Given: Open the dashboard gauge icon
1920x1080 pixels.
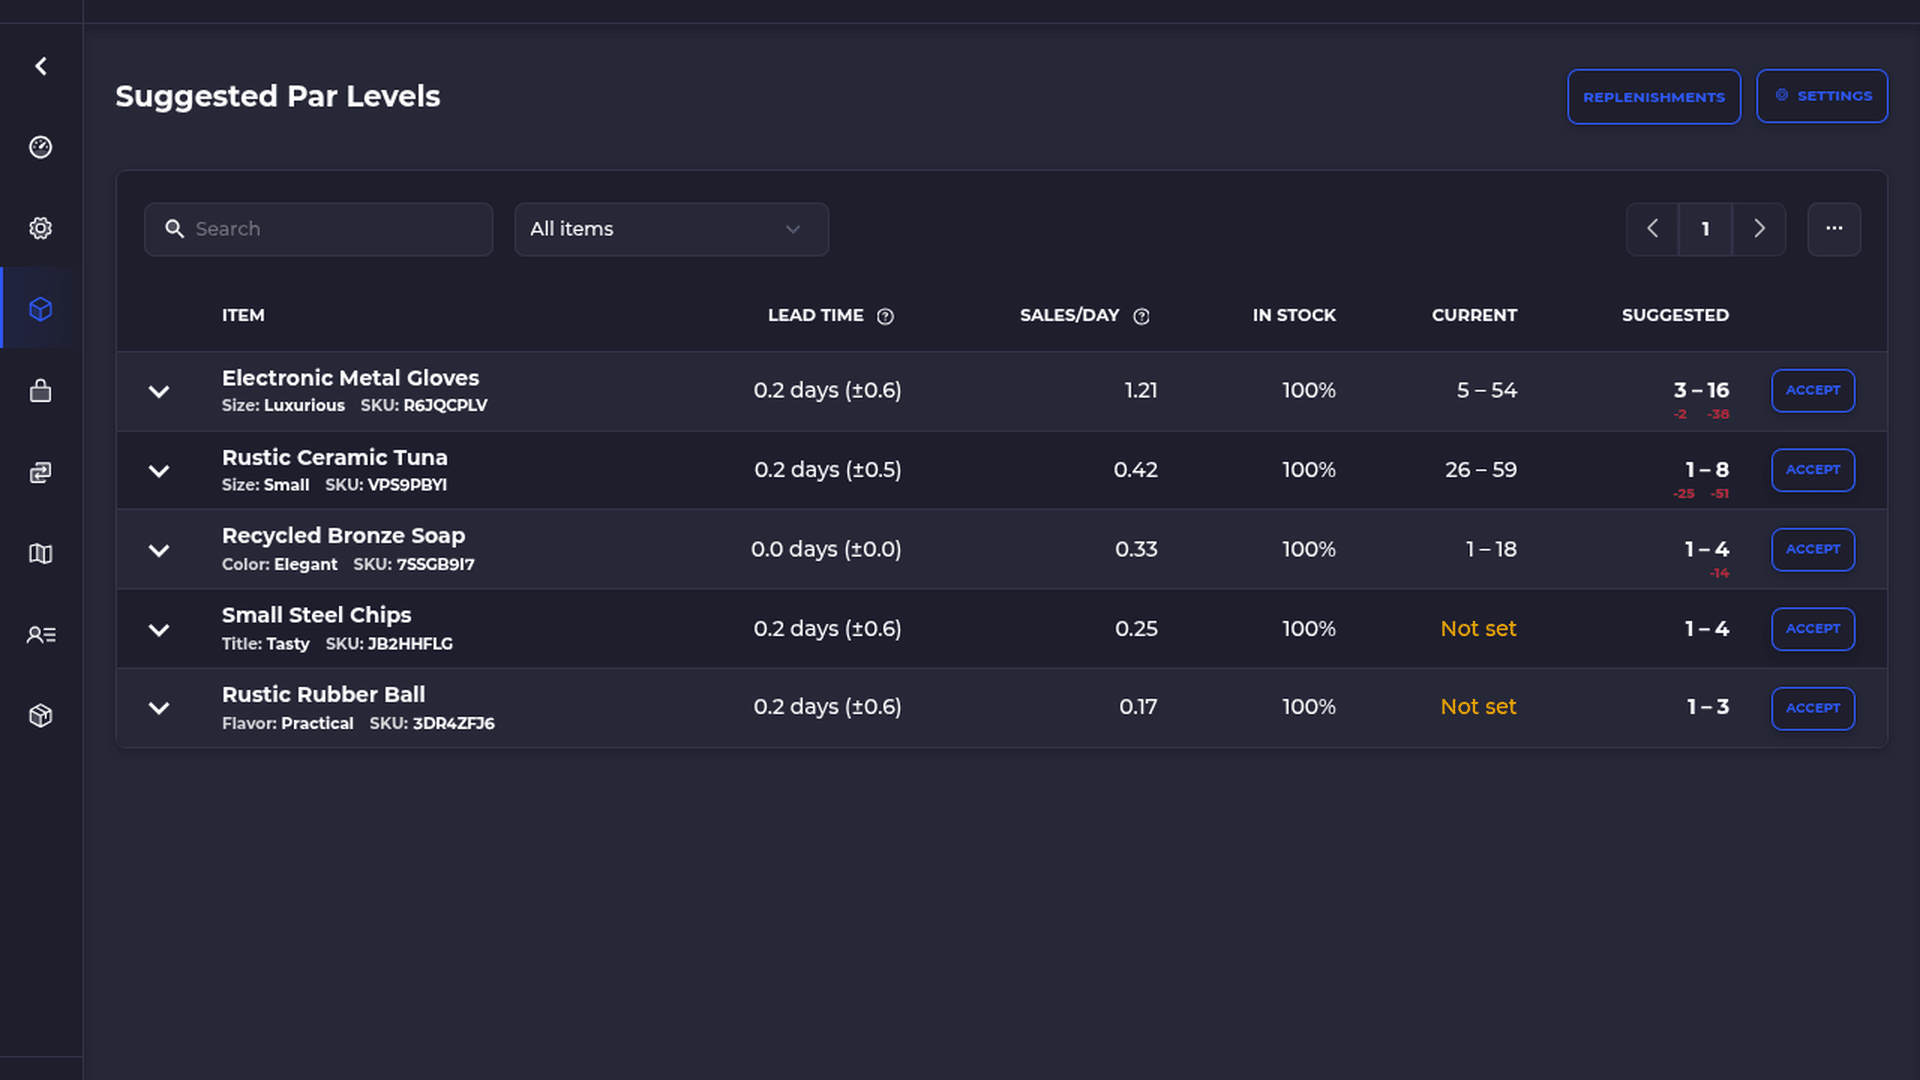Looking at the screenshot, I should pyautogui.click(x=41, y=147).
